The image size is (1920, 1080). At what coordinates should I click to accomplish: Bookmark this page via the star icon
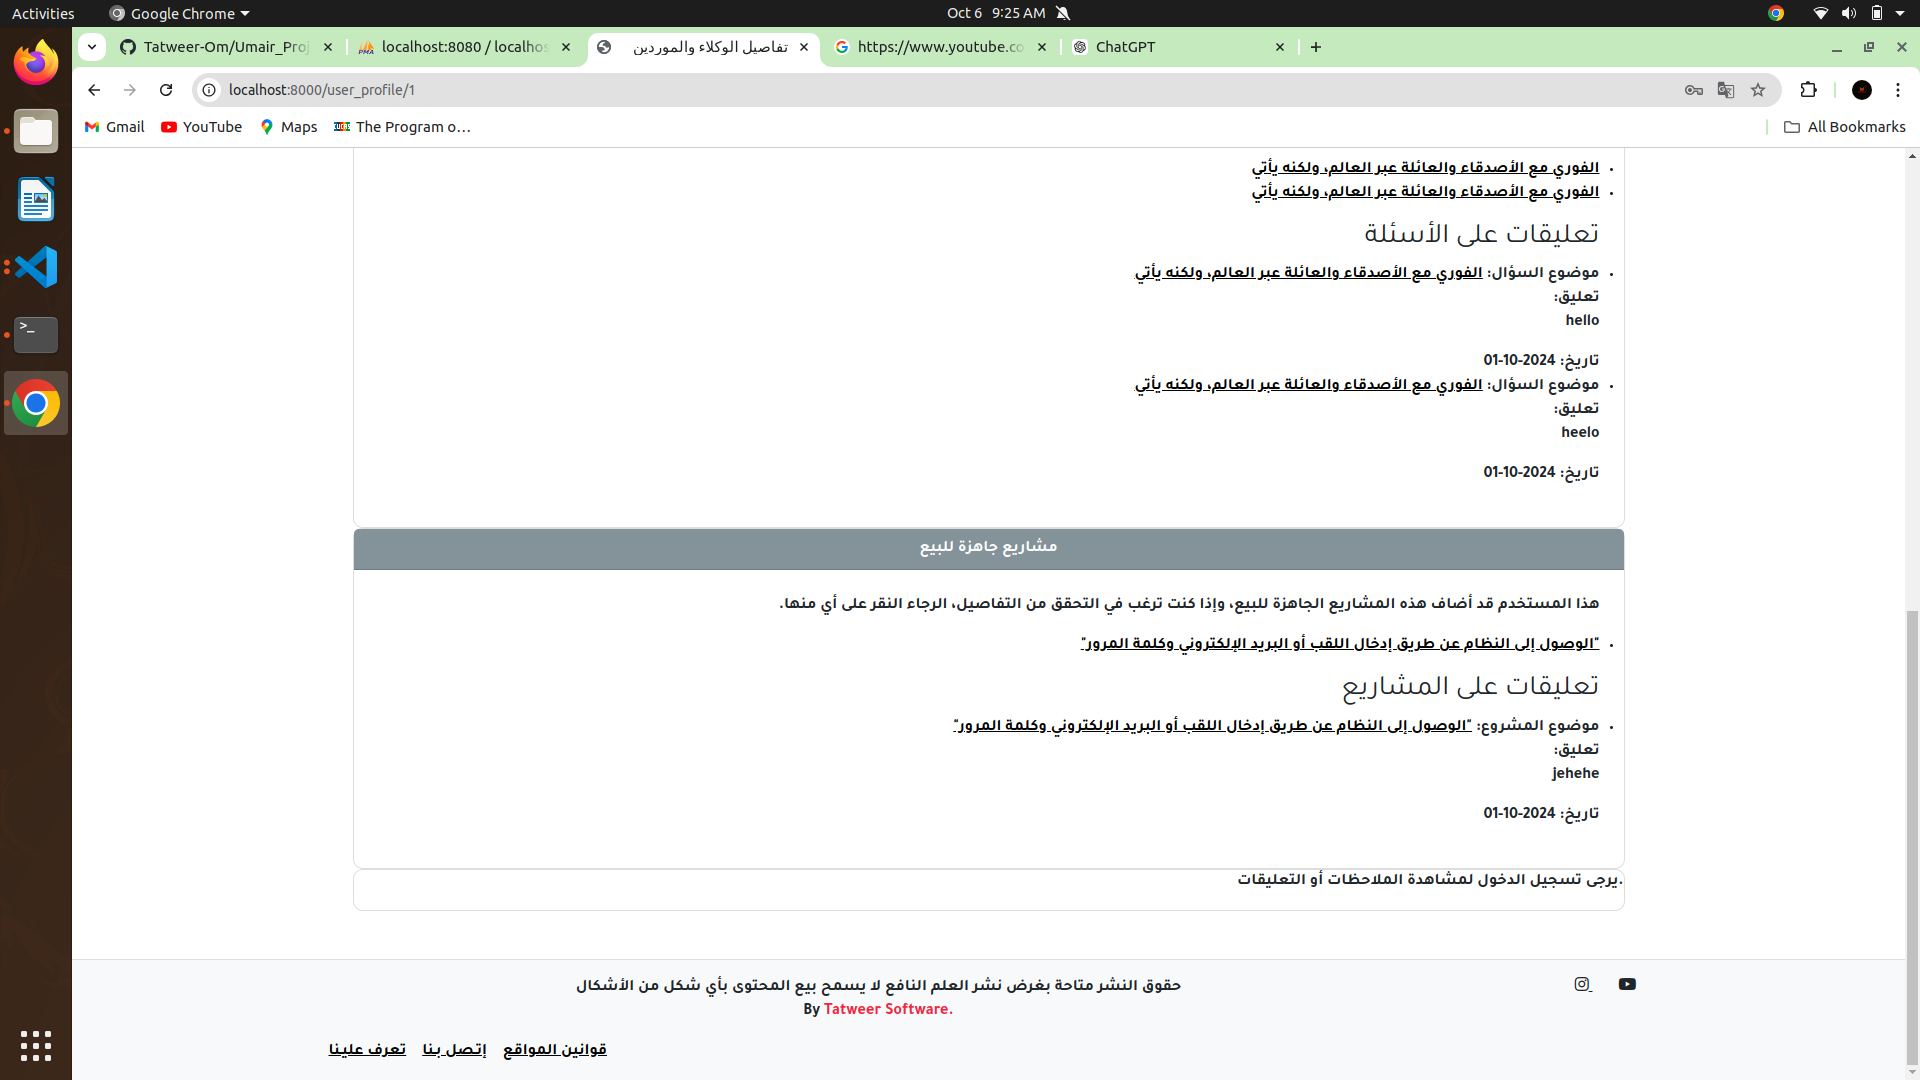pyautogui.click(x=1758, y=90)
